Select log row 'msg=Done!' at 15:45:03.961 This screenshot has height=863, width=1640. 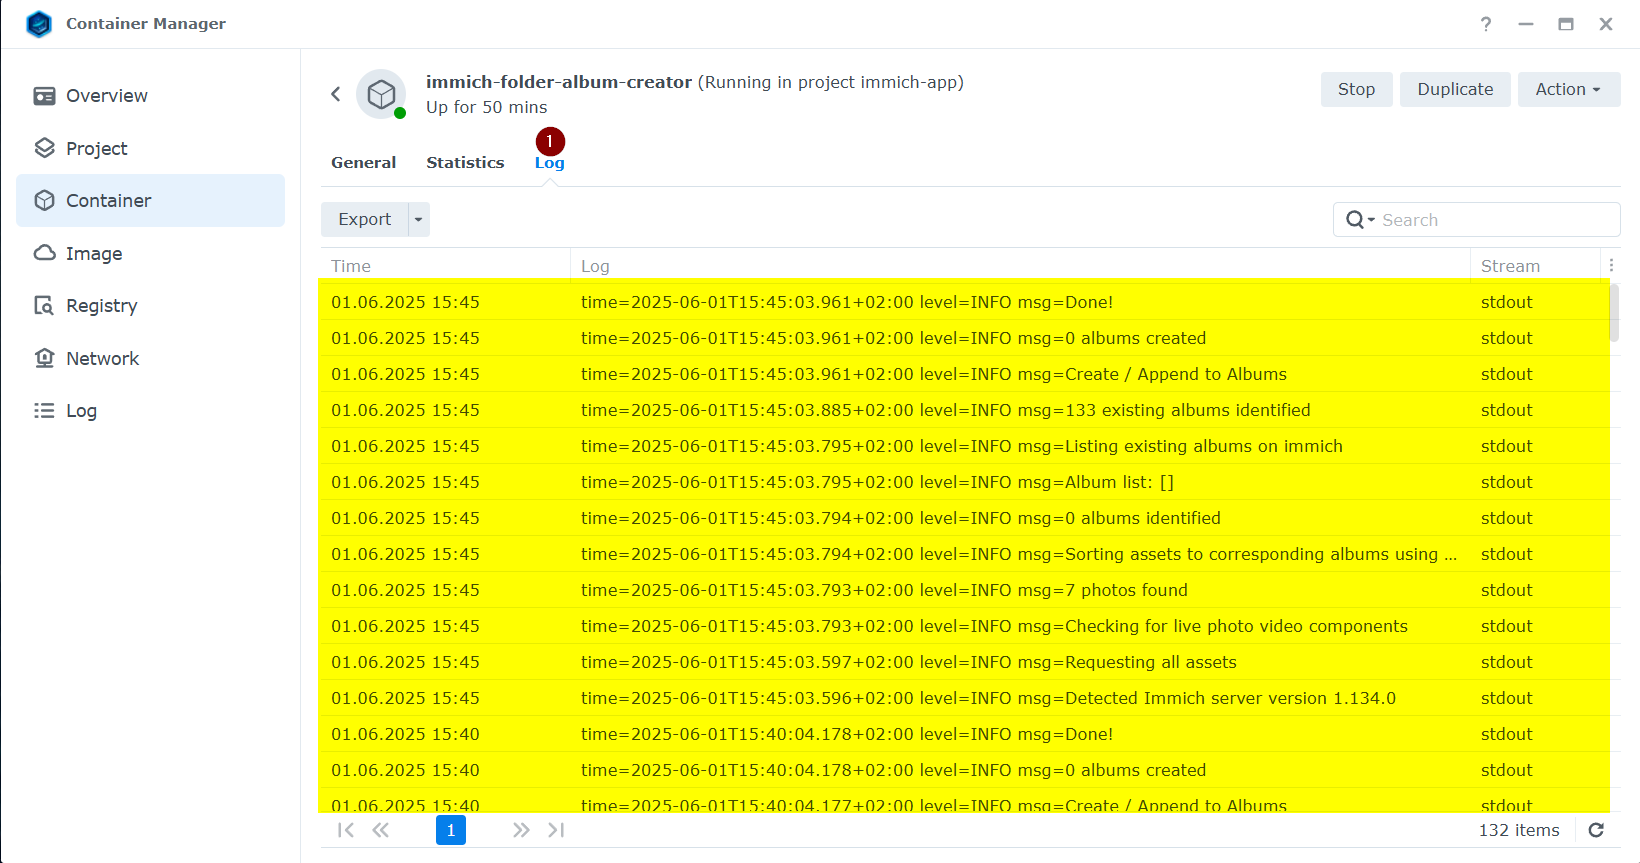[x=965, y=302]
